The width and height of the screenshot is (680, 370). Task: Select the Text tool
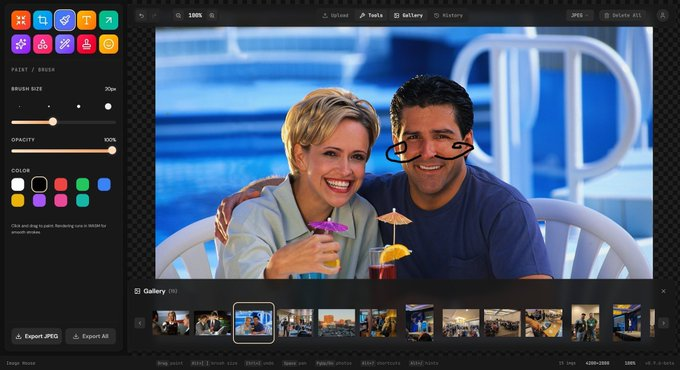pos(86,20)
